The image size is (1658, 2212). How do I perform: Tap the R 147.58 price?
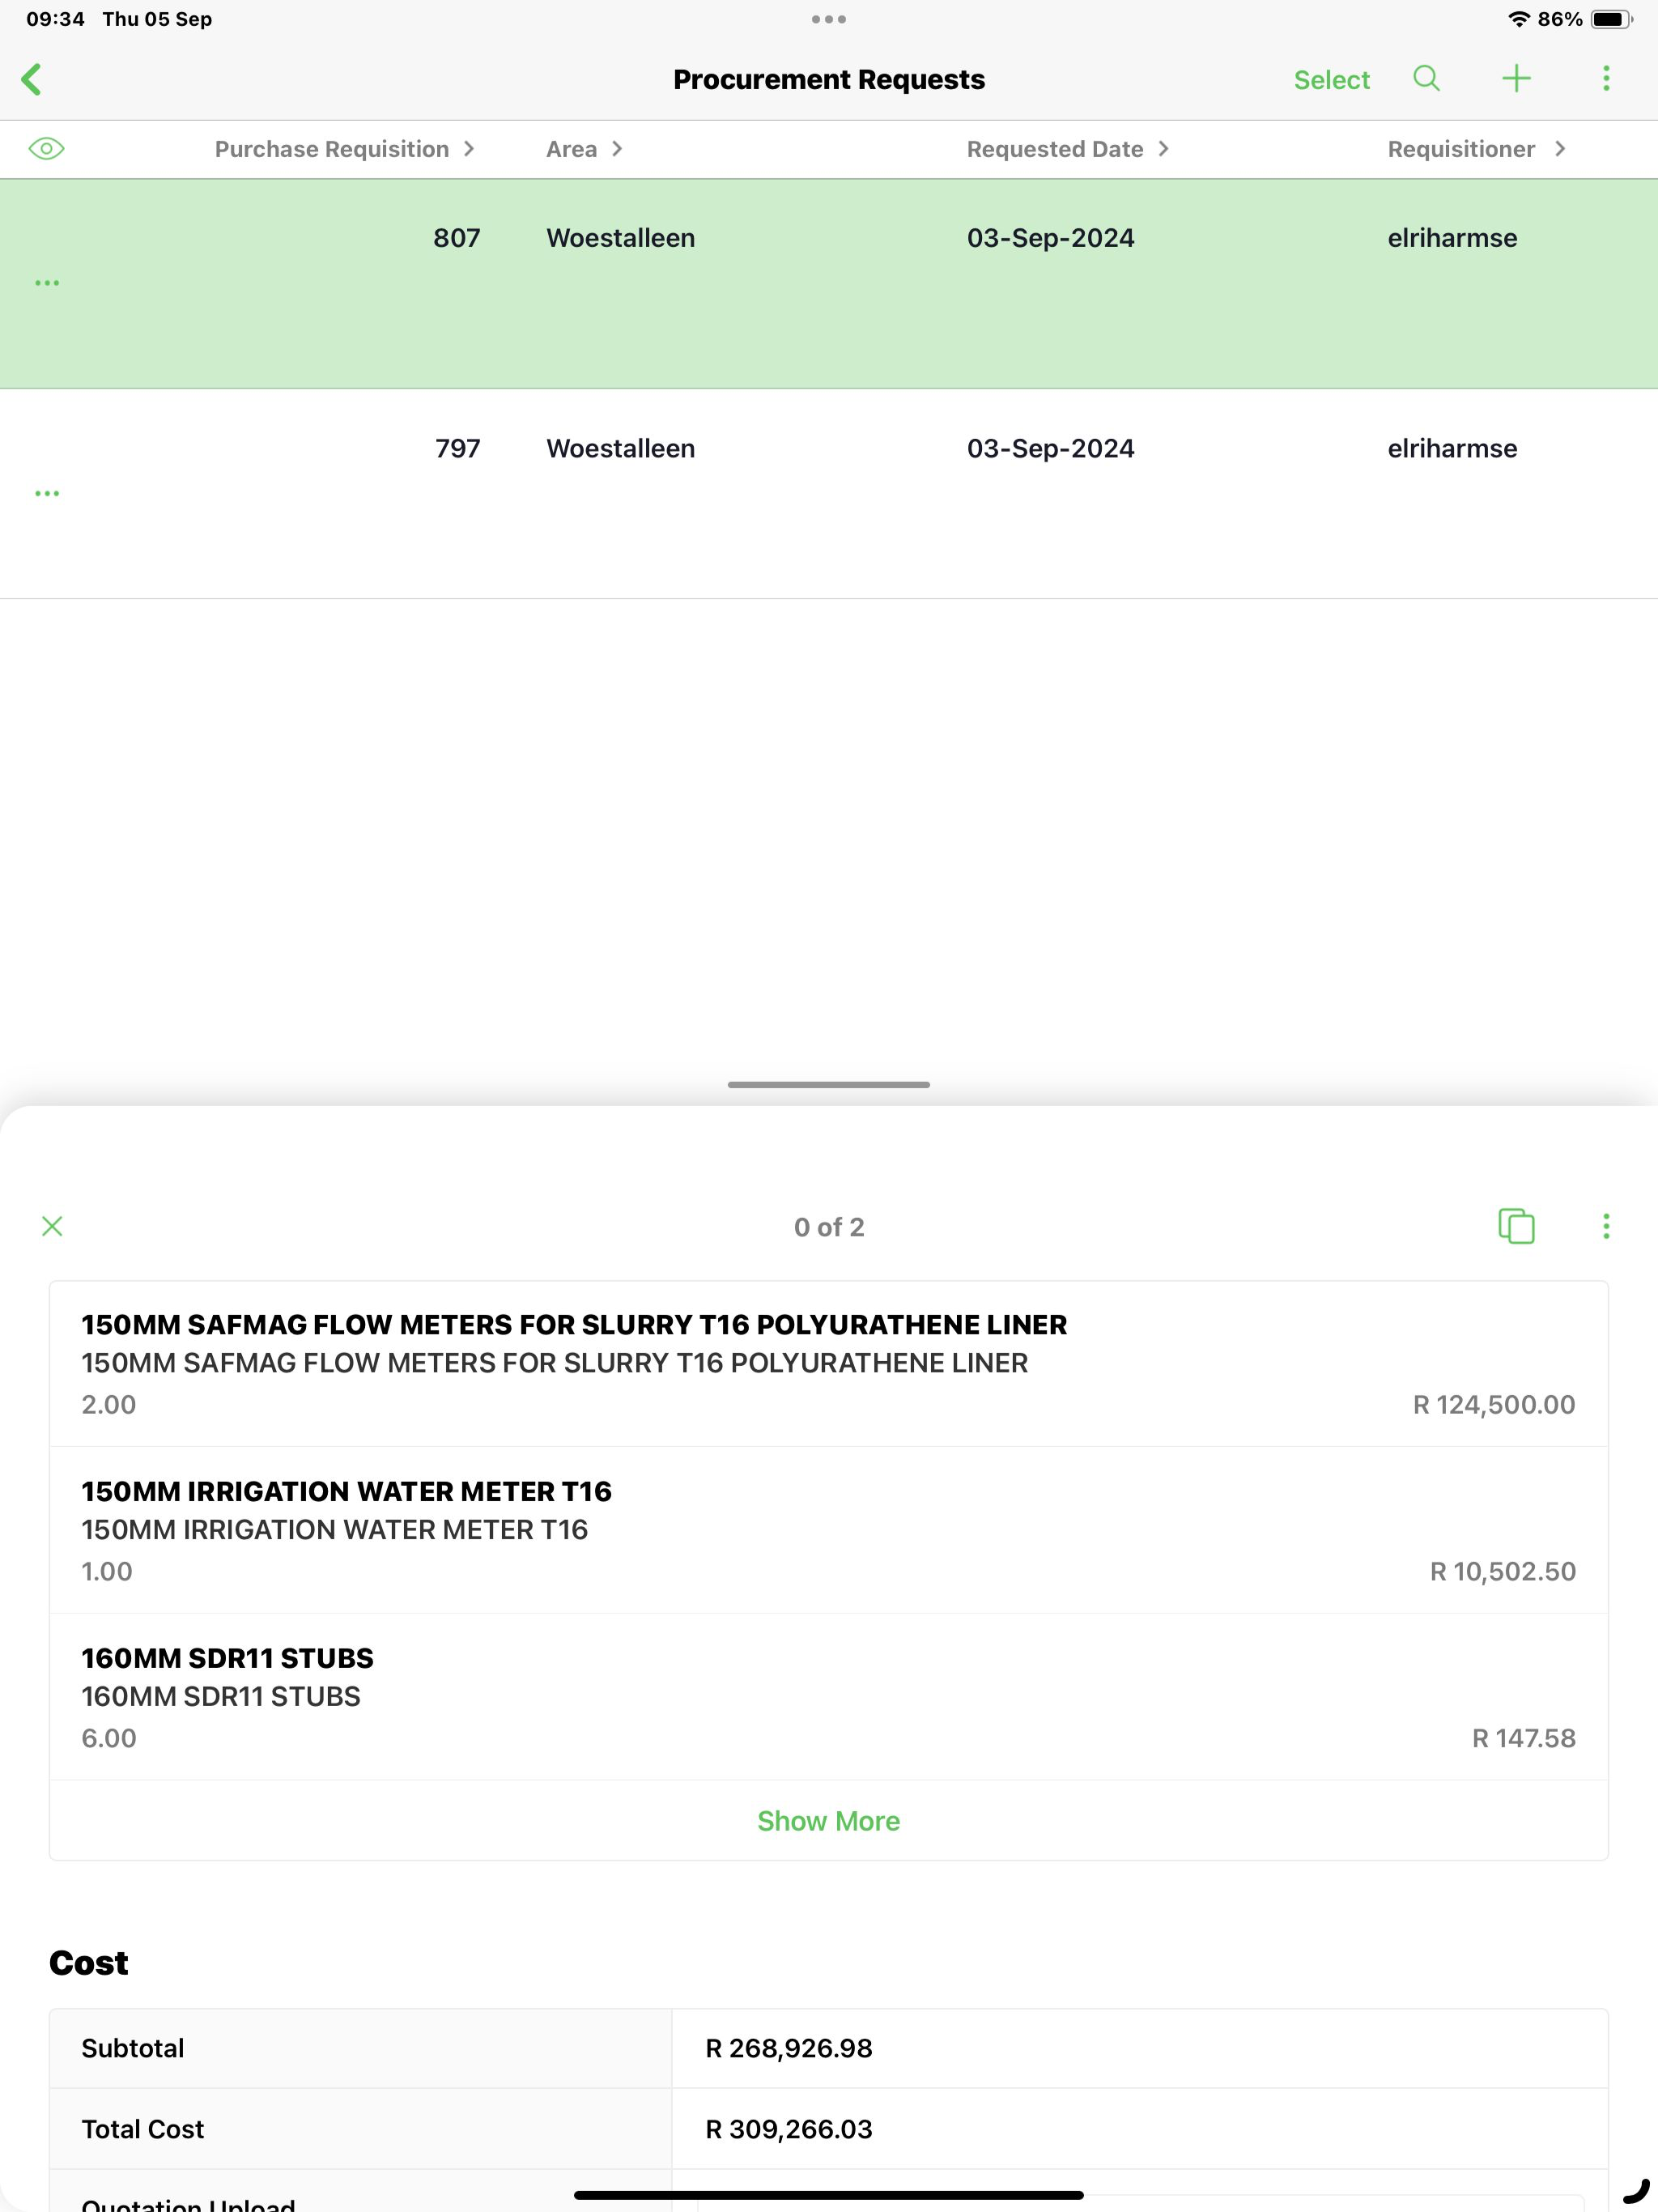pos(1524,1738)
